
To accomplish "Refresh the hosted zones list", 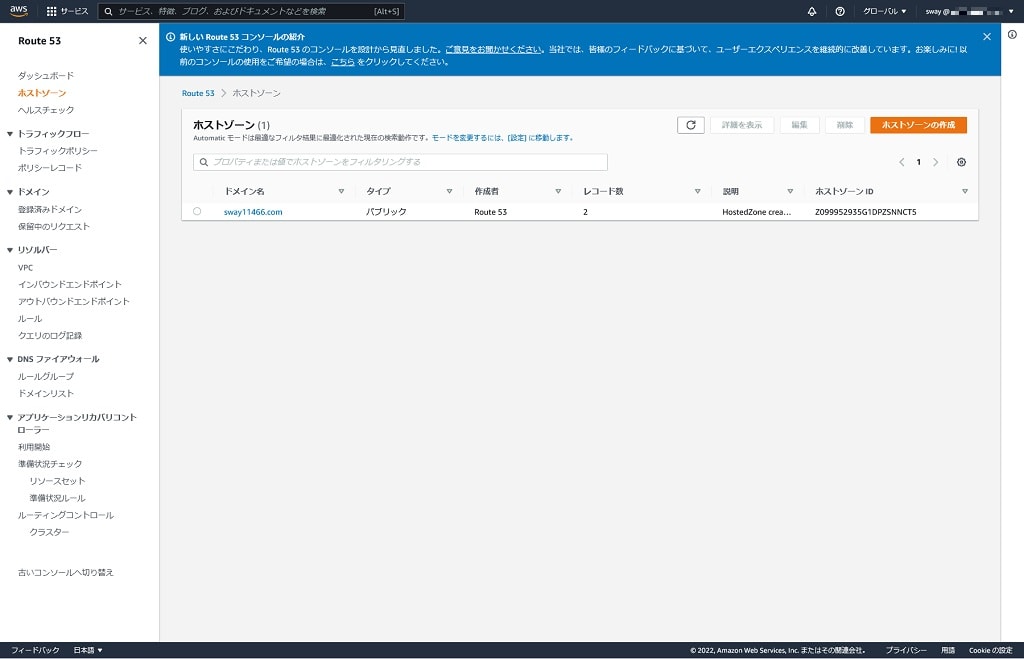I will pyautogui.click(x=690, y=125).
